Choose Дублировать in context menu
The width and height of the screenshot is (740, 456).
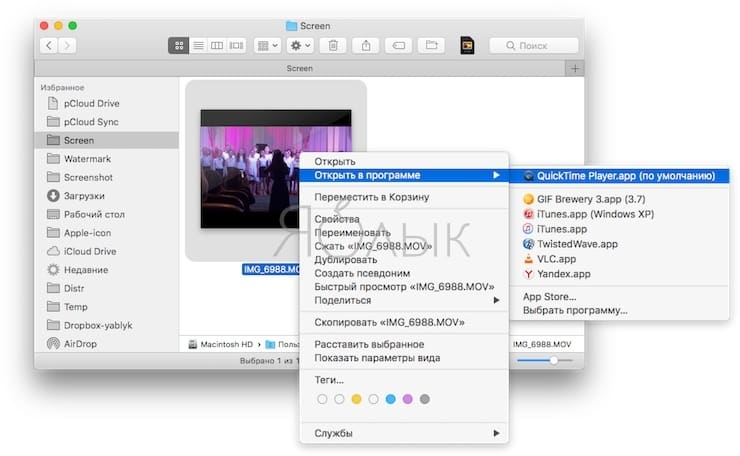(404, 260)
